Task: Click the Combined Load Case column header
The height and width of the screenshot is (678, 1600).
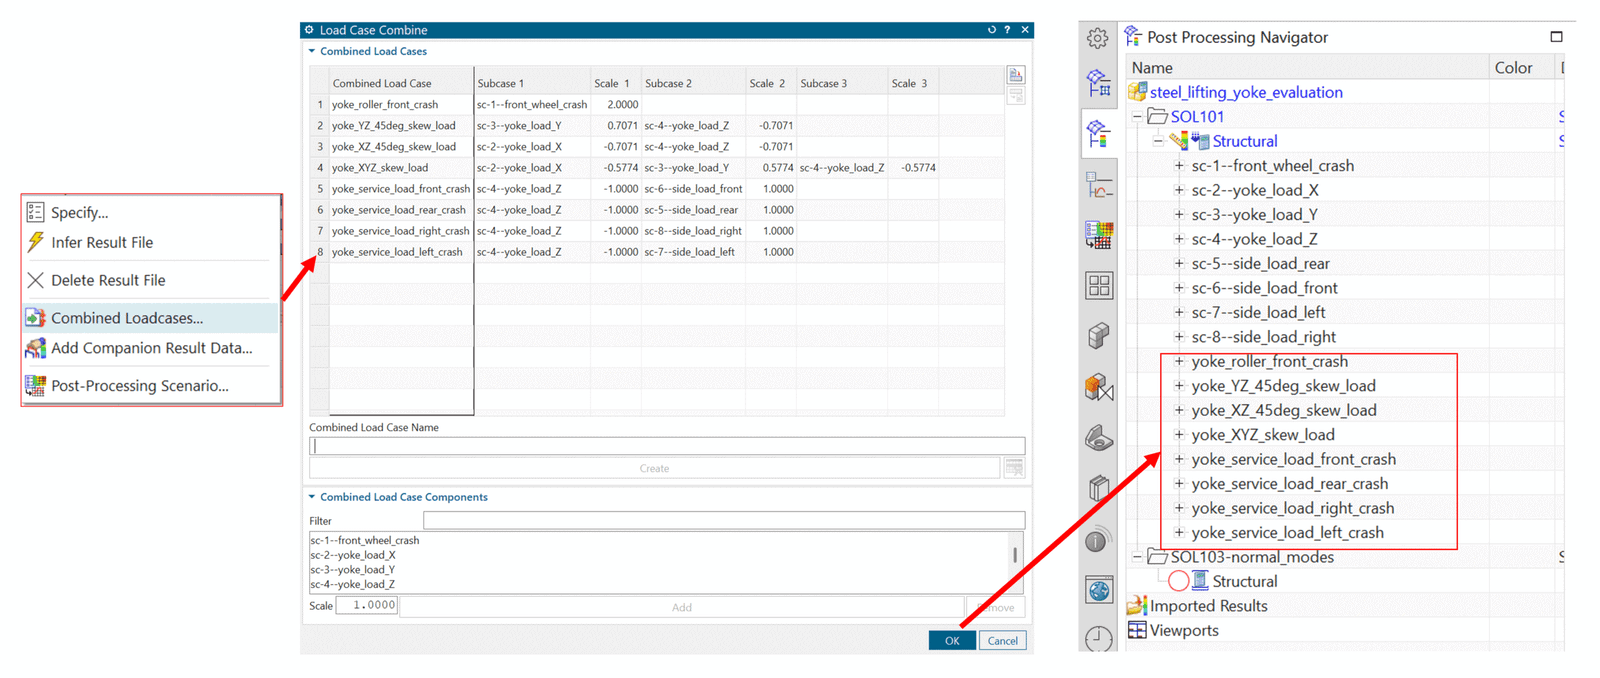Action: pyautogui.click(x=401, y=83)
